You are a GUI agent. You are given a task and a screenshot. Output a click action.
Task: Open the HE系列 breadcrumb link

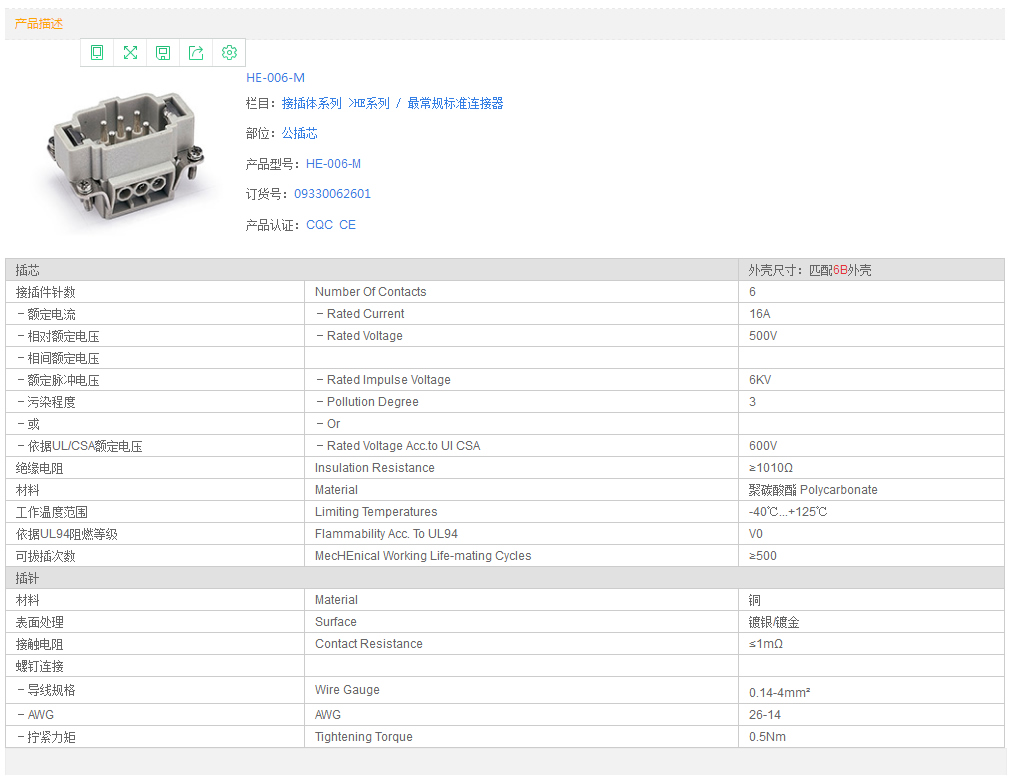[x=372, y=103]
